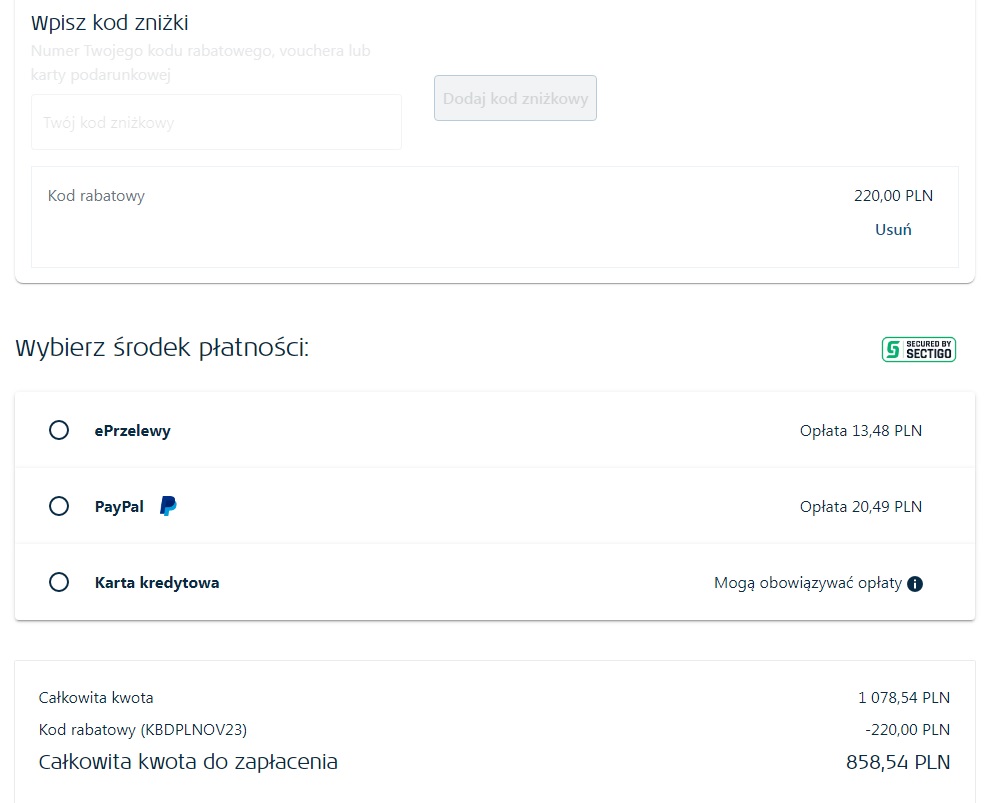
Task: Choose the PayPal radio button
Action: [59, 506]
